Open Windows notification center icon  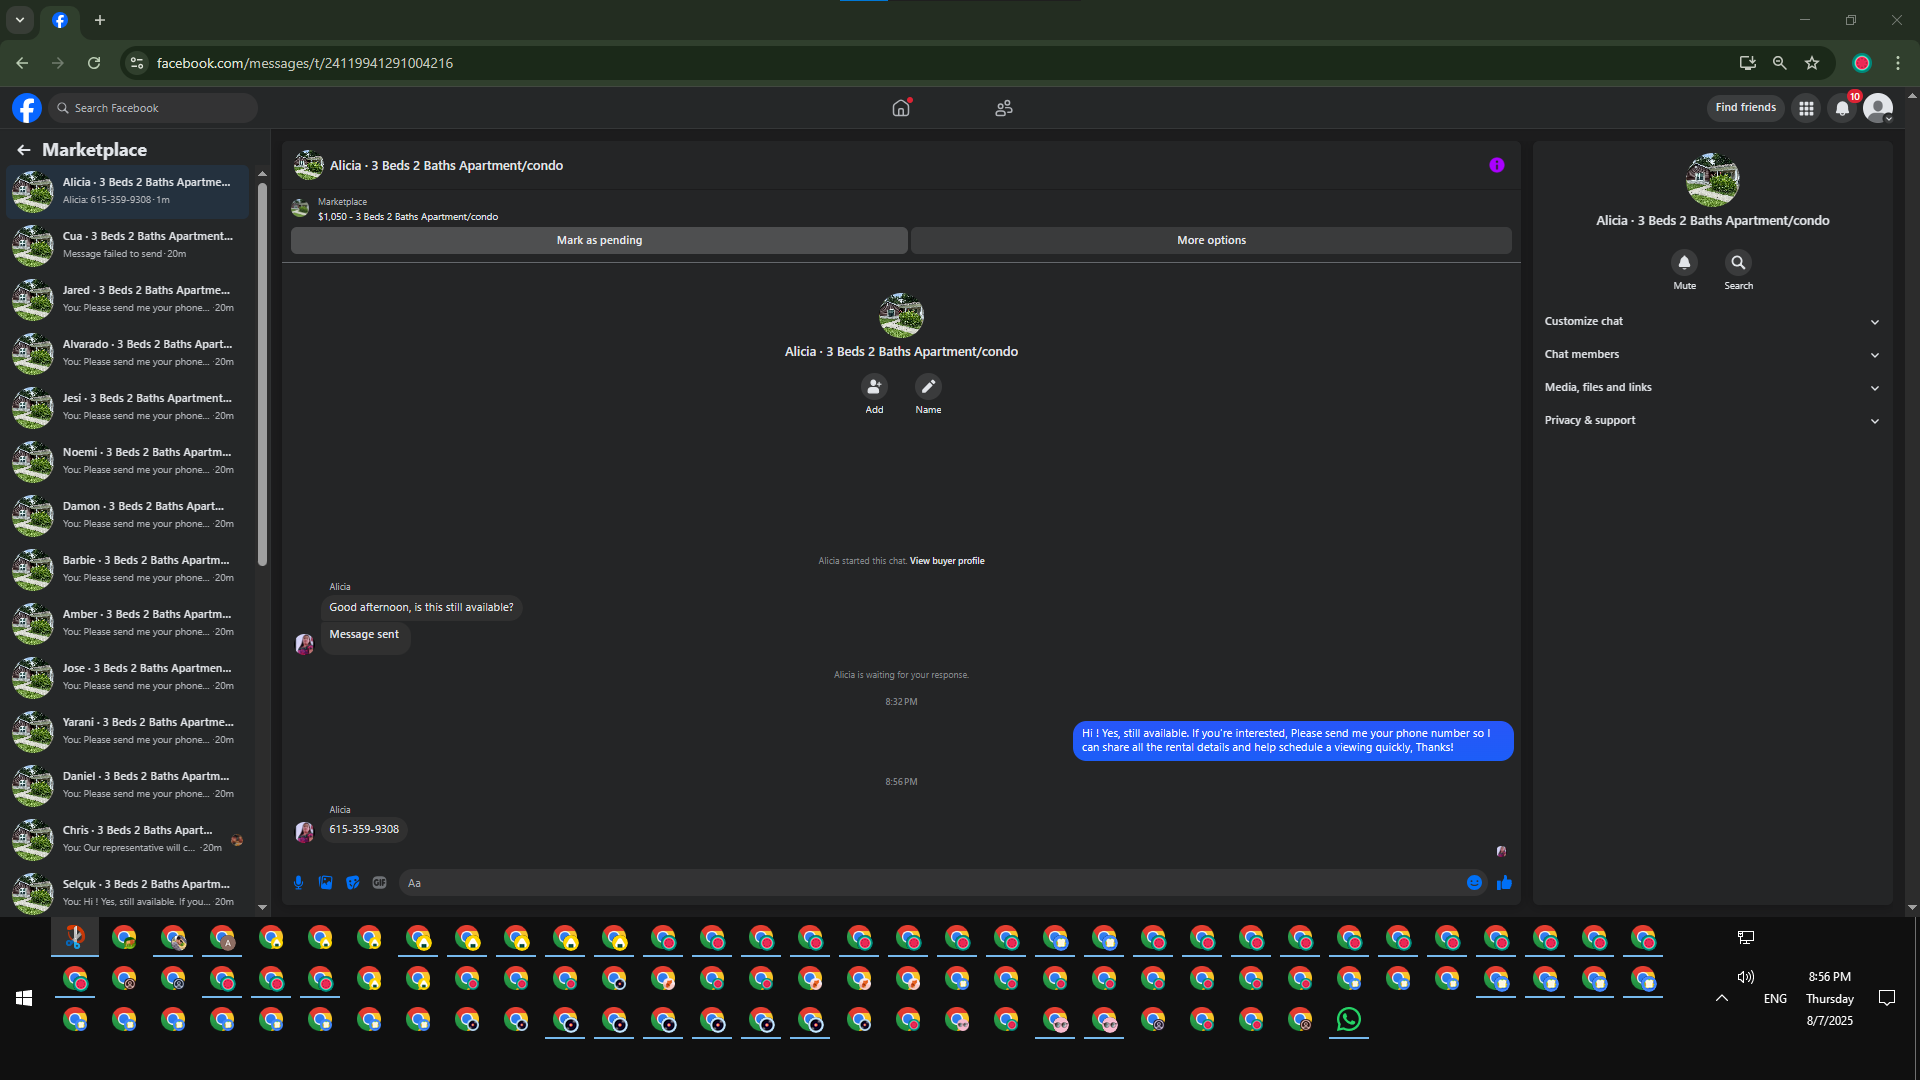tap(1887, 998)
